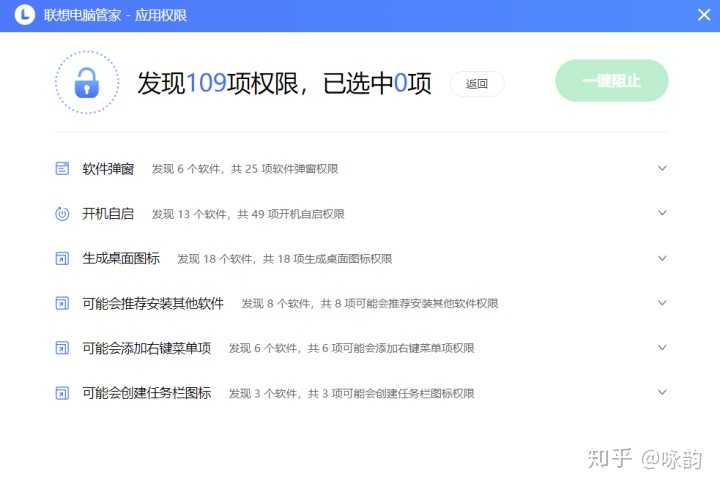Click the blue padlock icon
Viewport: 720px width, 489px height.
click(x=86, y=83)
